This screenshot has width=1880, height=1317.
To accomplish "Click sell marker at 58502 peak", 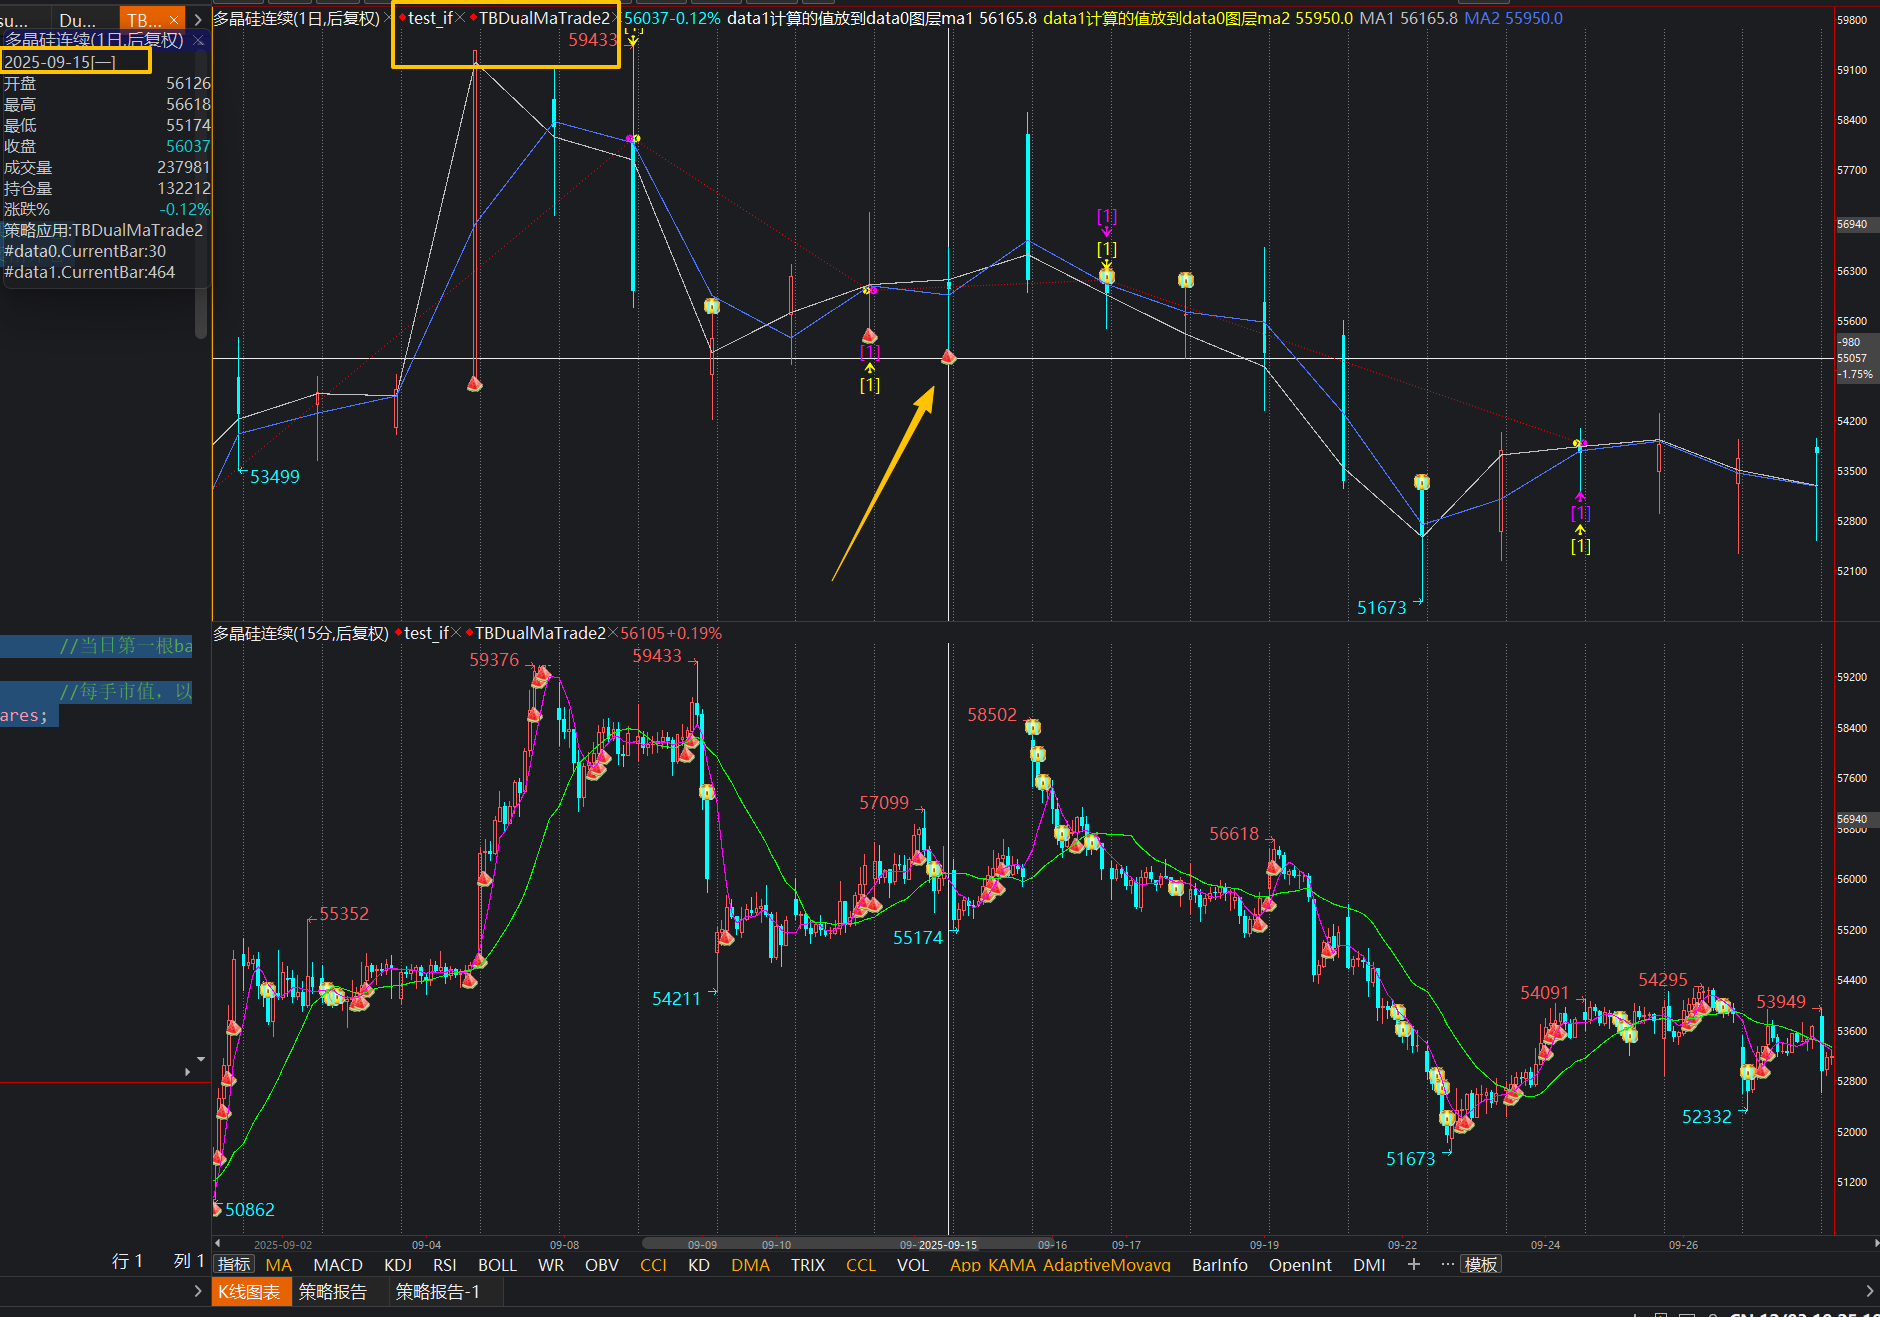I will [1032, 727].
